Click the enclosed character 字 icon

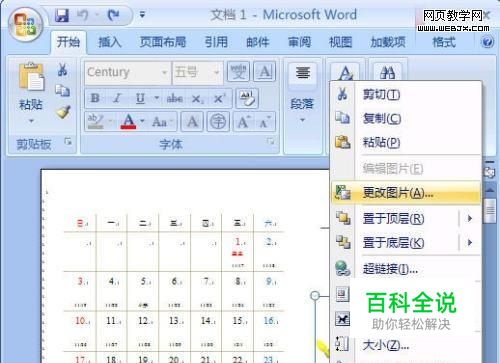[218, 122]
